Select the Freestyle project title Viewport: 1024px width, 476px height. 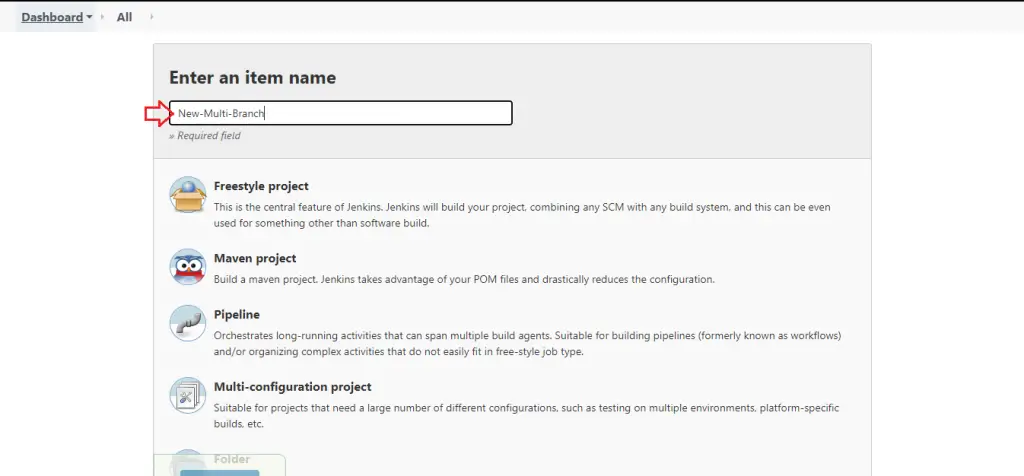click(261, 186)
